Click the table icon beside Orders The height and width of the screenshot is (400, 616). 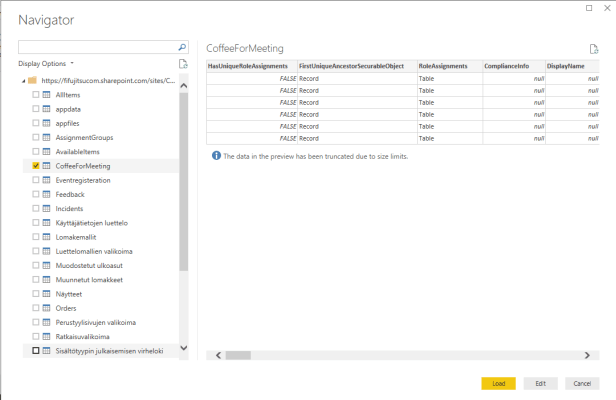click(x=46, y=308)
